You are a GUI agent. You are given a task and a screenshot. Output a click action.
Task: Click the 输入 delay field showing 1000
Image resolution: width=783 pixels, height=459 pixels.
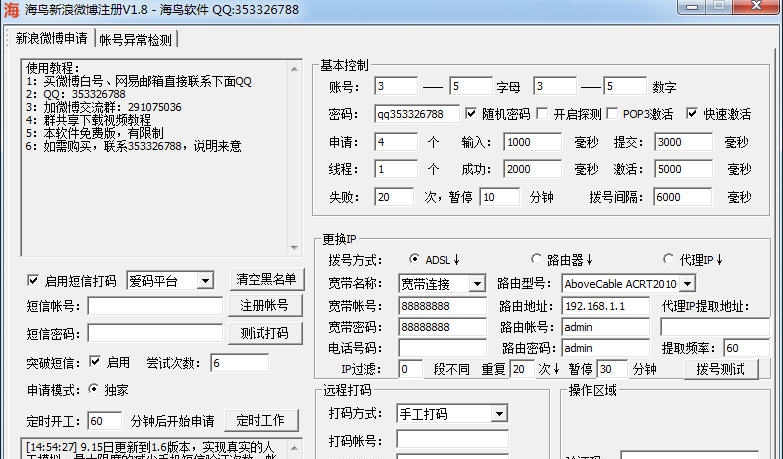pyautogui.click(x=532, y=142)
